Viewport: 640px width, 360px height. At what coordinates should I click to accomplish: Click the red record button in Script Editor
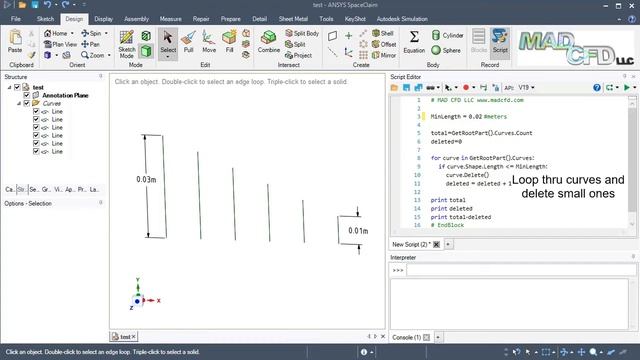(x=466, y=87)
